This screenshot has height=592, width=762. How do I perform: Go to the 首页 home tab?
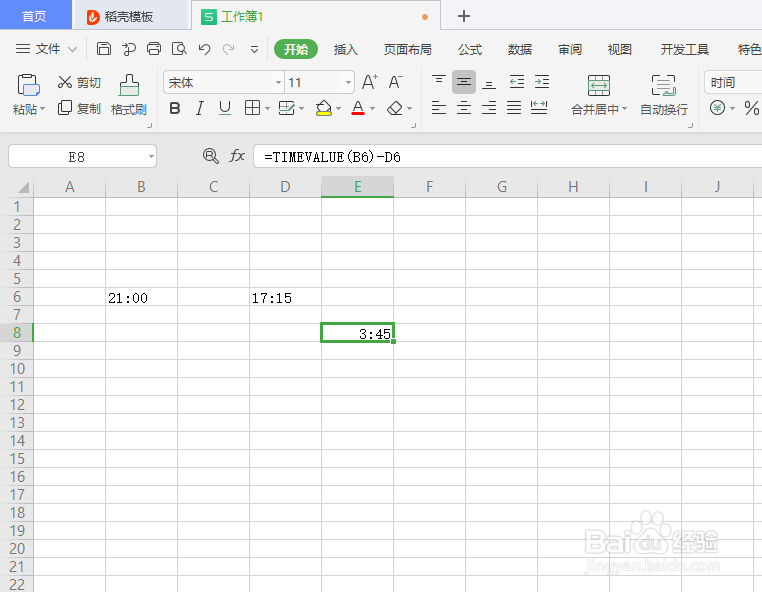pos(34,16)
